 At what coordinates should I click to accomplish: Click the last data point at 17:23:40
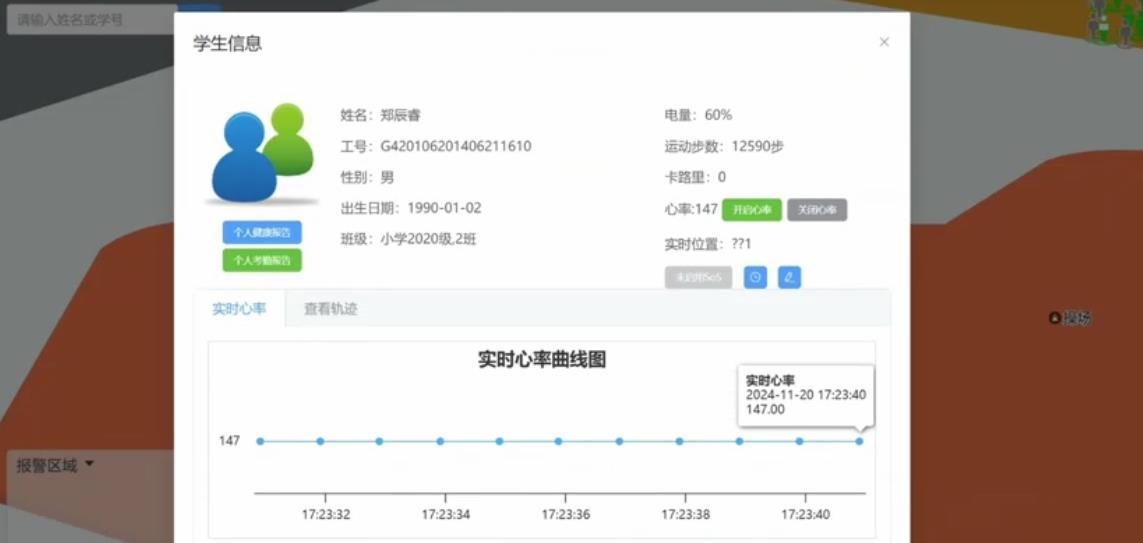click(859, 441)
